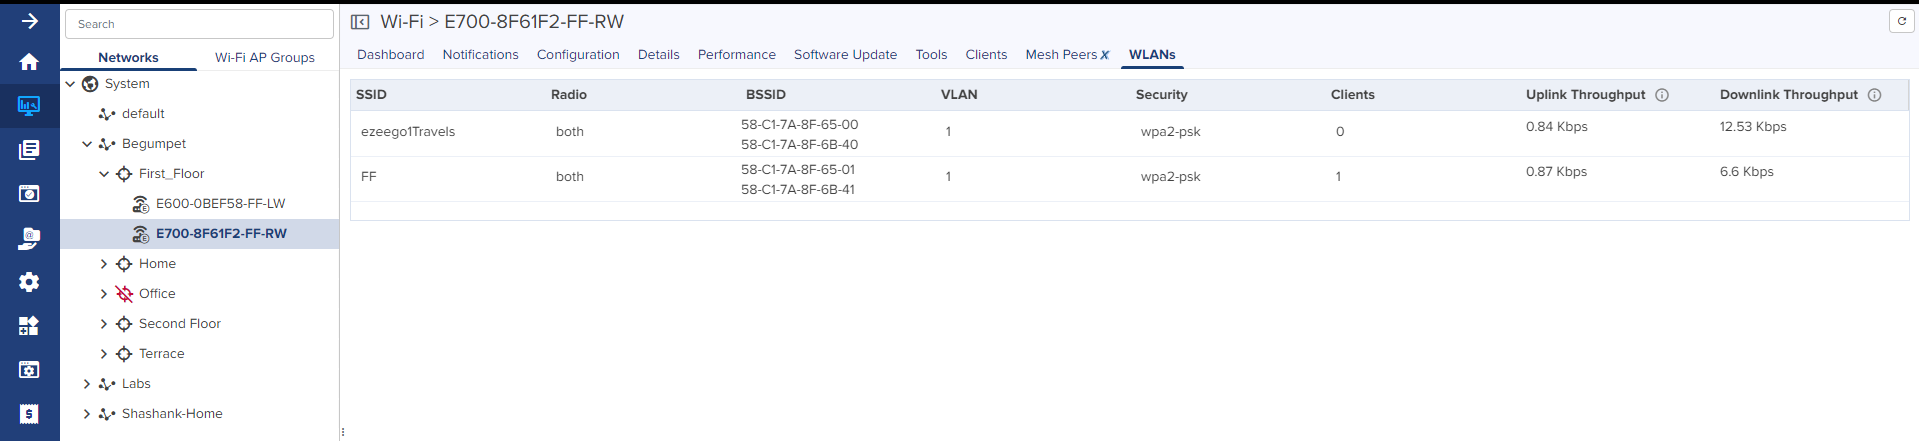Open the billing dollar receipt icon
Screen dimensions: 1919x441
29,414
